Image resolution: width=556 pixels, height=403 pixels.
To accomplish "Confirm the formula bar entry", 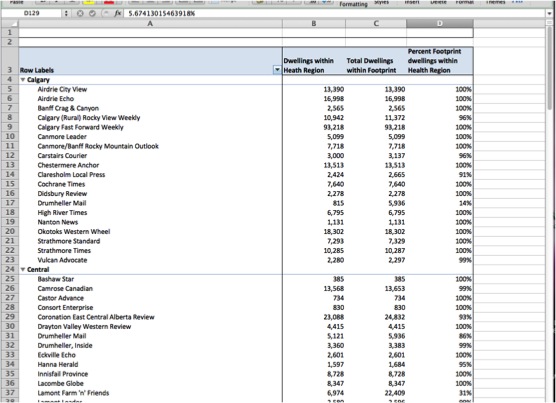I will coord(92,13).
